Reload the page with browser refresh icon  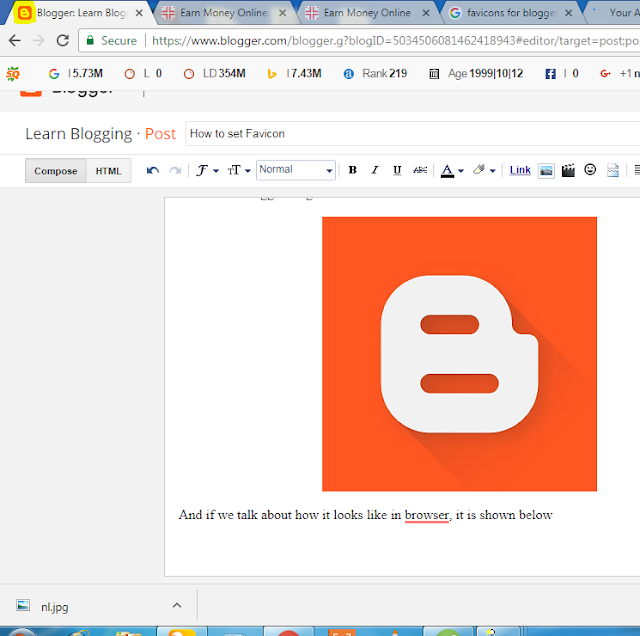[x=63, y=41]
